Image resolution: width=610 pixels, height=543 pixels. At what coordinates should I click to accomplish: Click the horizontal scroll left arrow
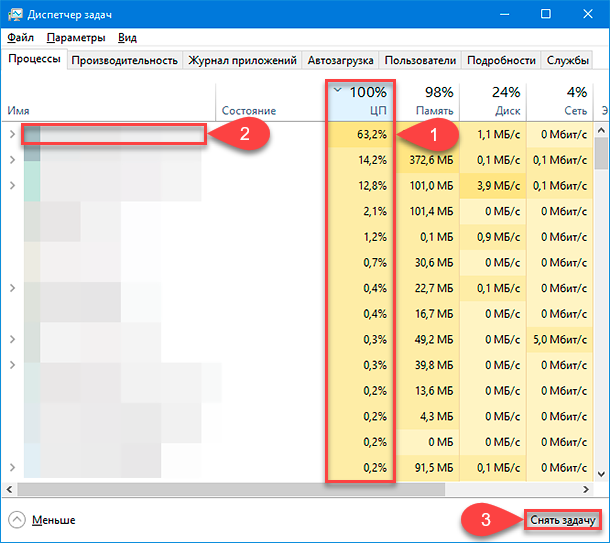(x=9, y=489)
